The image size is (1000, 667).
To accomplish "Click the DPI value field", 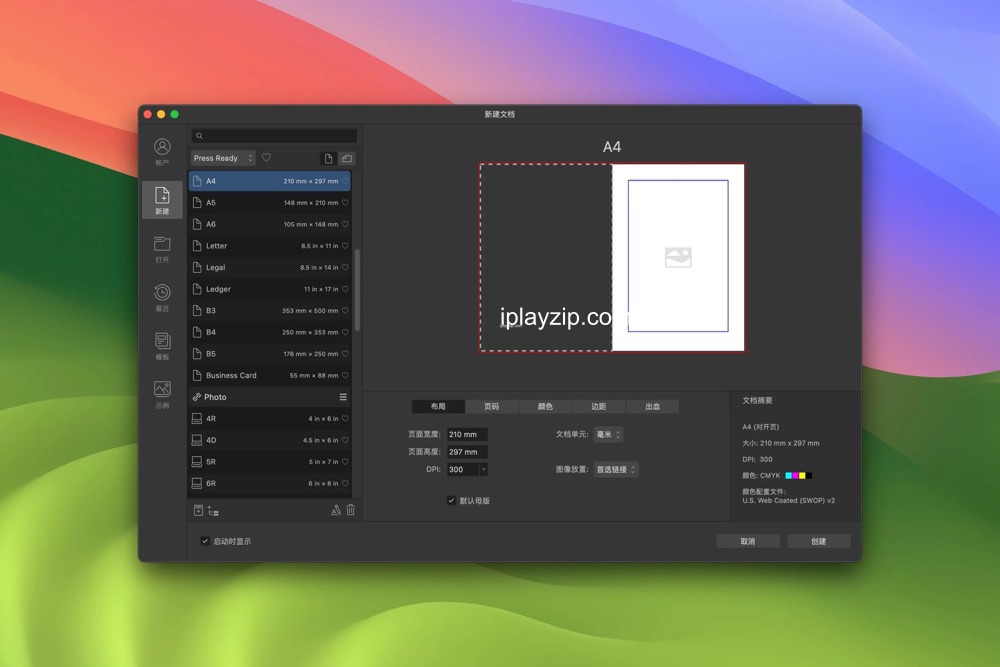I will tap(463, 470).
